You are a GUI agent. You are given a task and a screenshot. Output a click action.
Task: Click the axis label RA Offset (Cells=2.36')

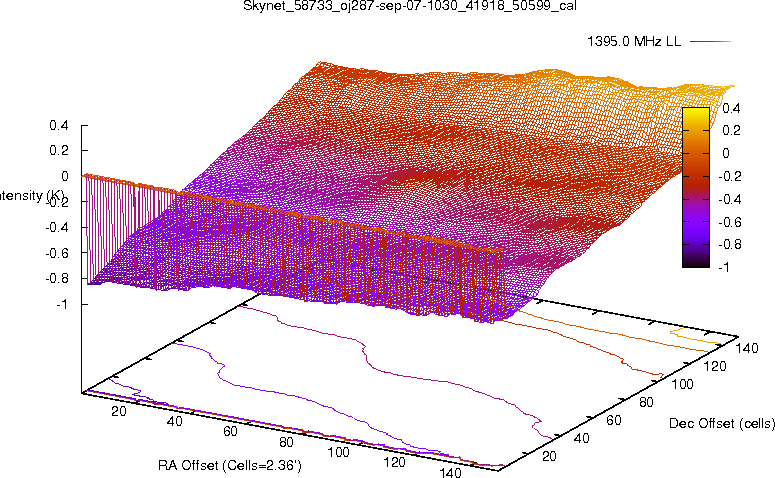230,465
